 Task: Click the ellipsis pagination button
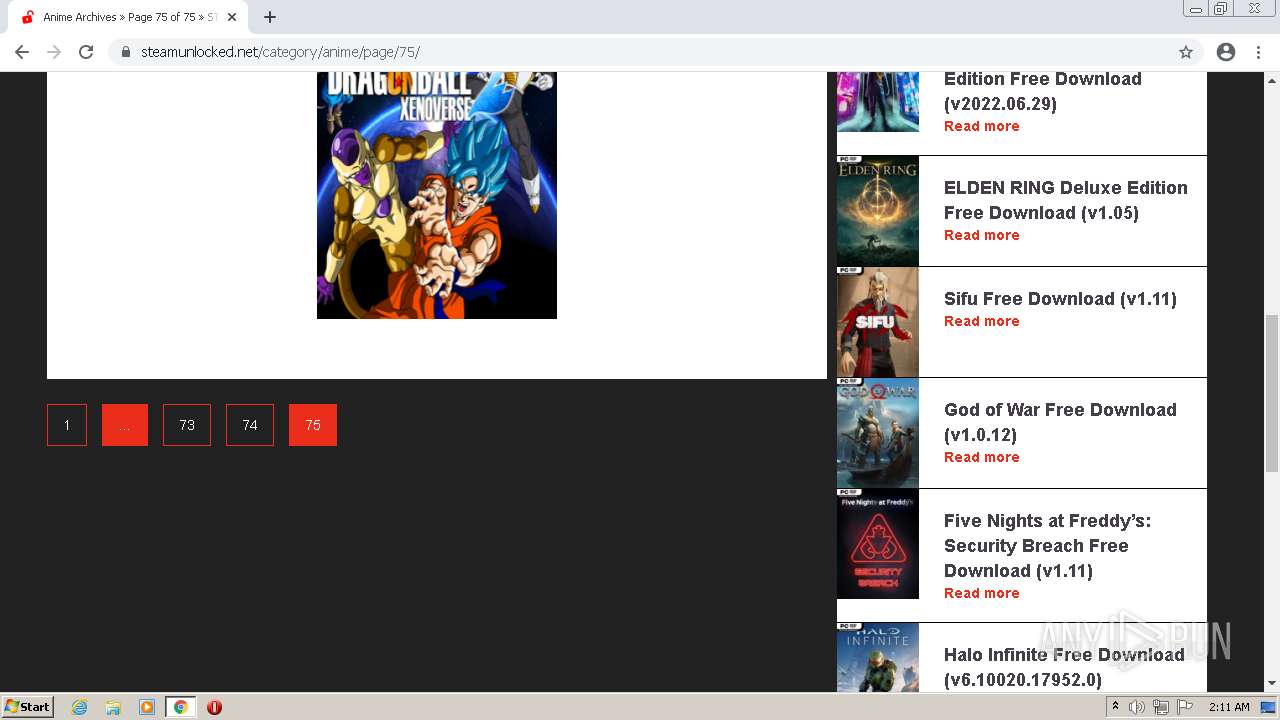(x=125, y=425)
